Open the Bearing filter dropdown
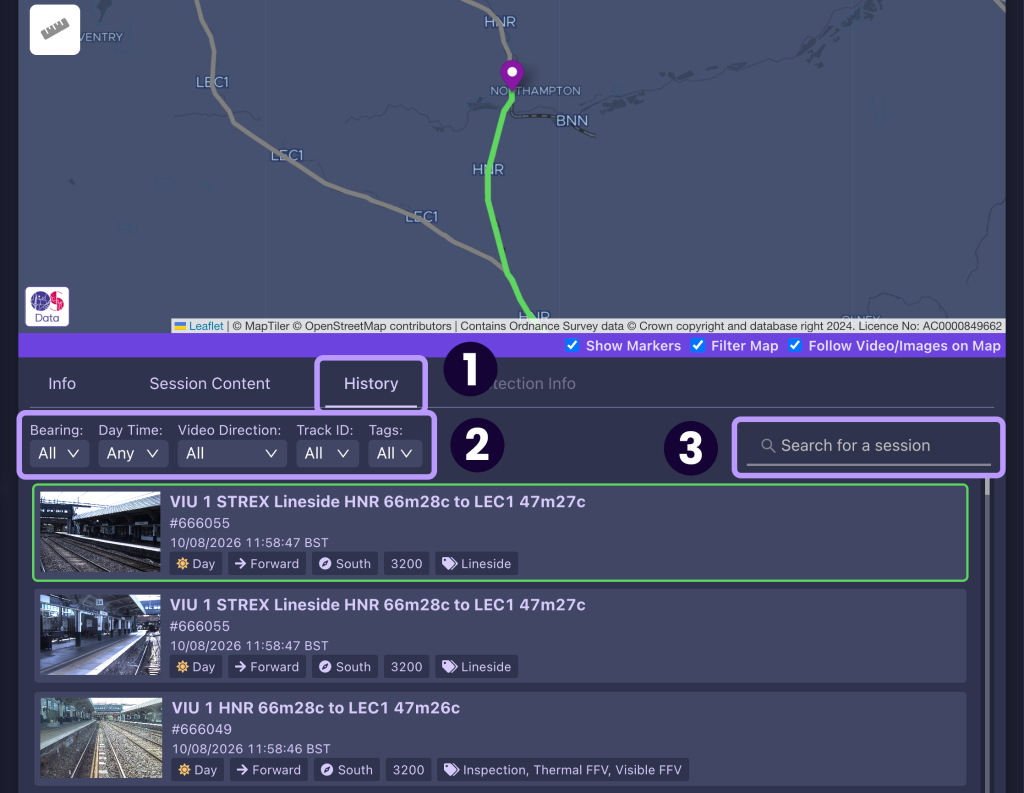This screenshot has height=793, width=1024. 59,453
